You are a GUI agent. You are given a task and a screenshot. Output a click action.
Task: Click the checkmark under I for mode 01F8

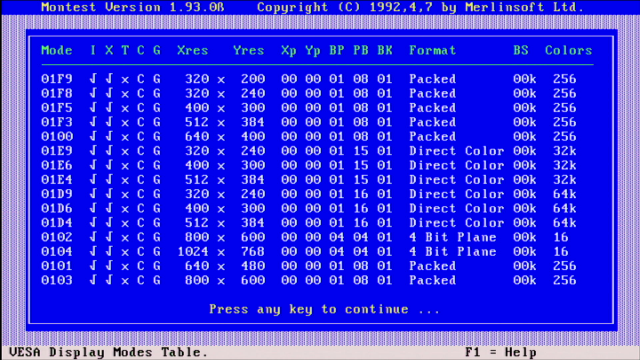93,93
